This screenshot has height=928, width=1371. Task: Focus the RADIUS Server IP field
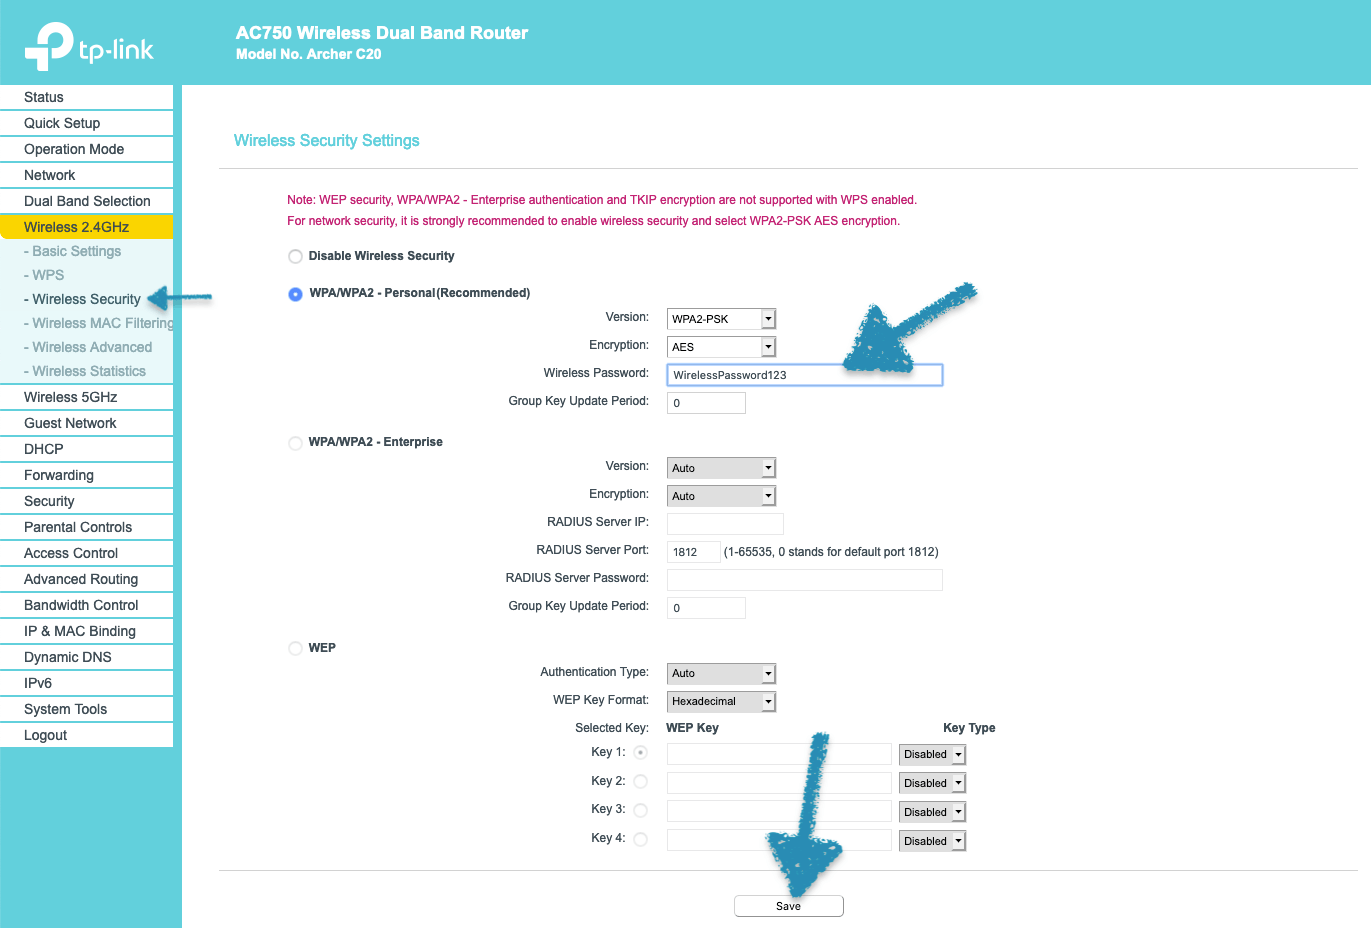(x=725, y=524)
